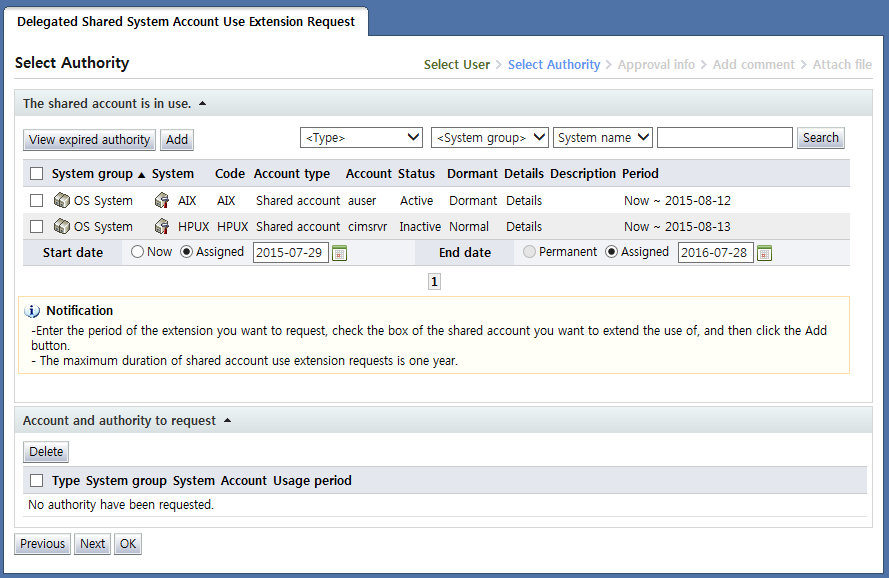Click the Notification info icon
The height and width of the screenshot is (578, 889).
point(32,311)
